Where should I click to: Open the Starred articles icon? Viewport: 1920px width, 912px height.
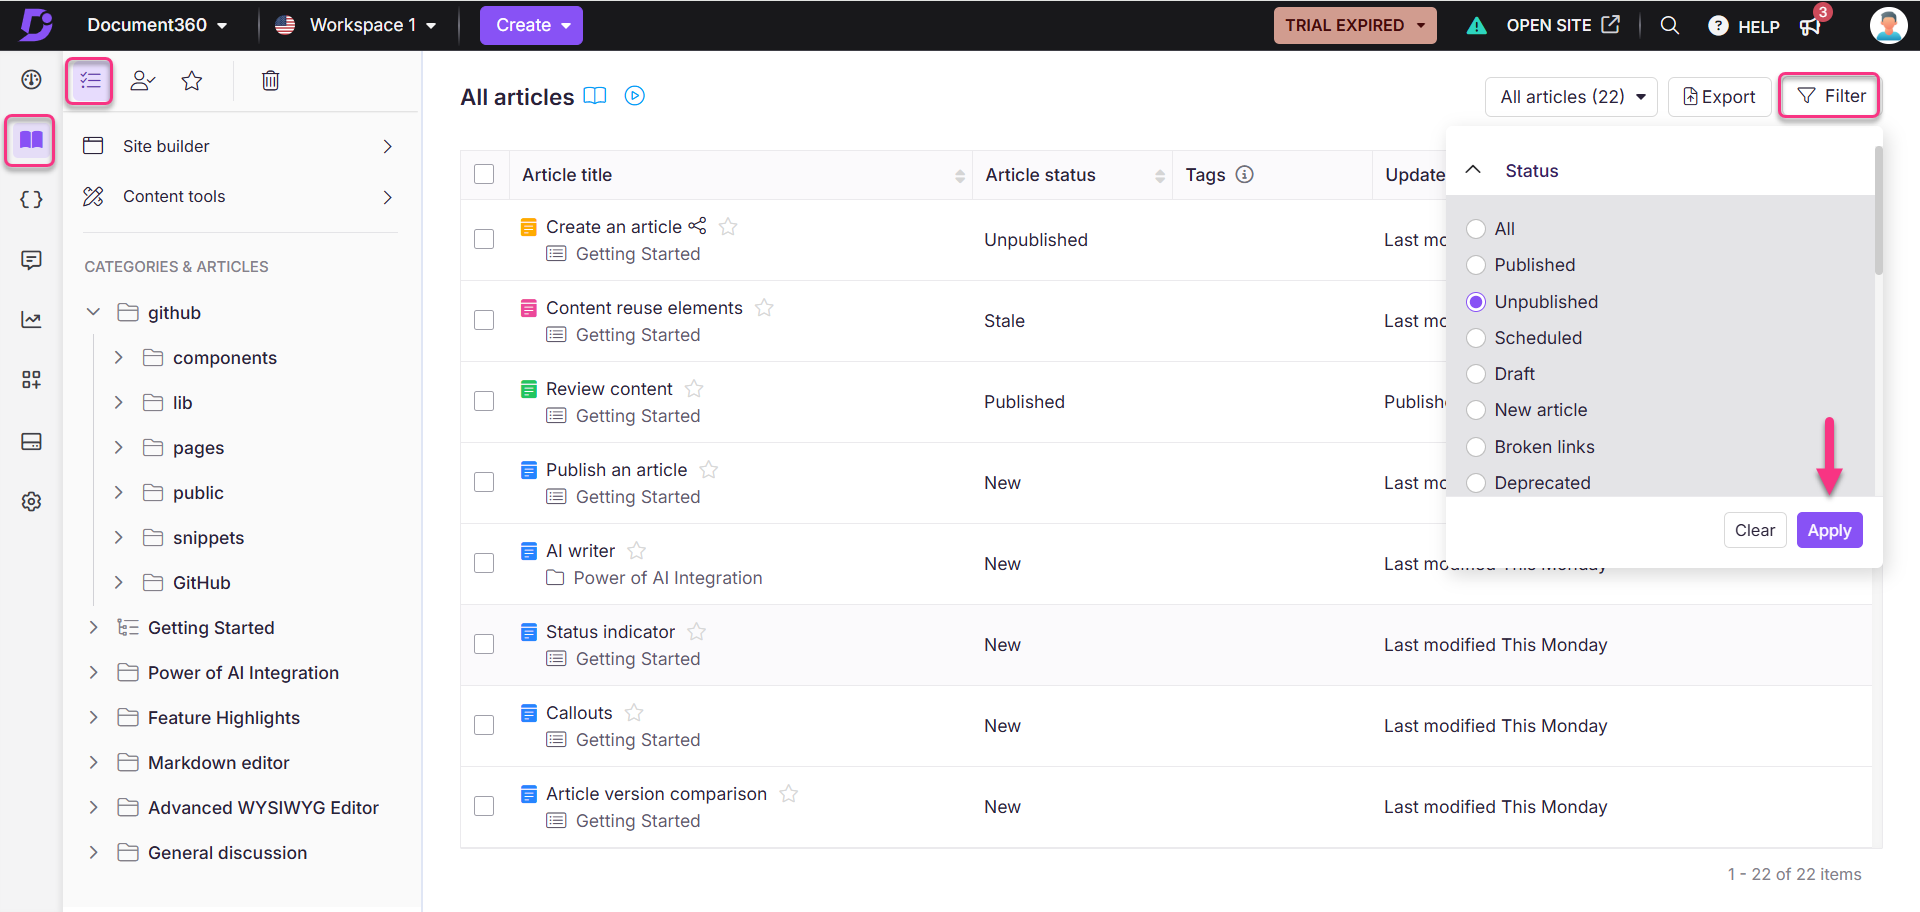point(192,80)
